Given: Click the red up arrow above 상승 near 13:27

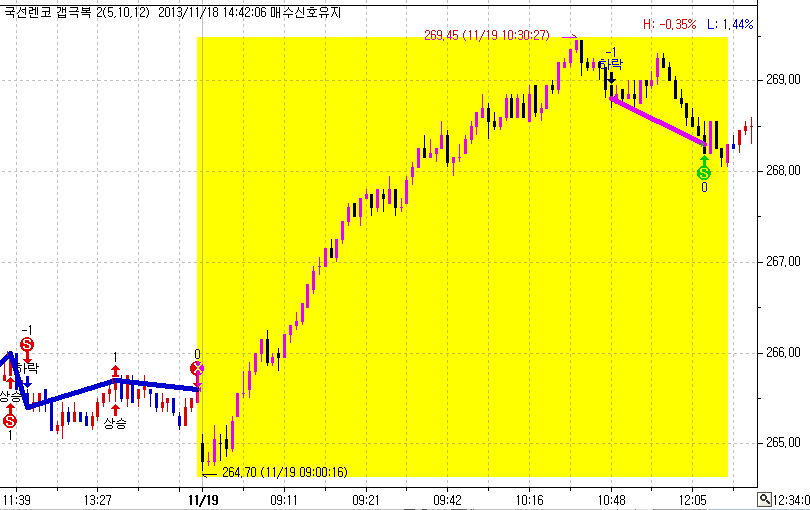Looking at the screenshot, I should [x=115, y=410].
